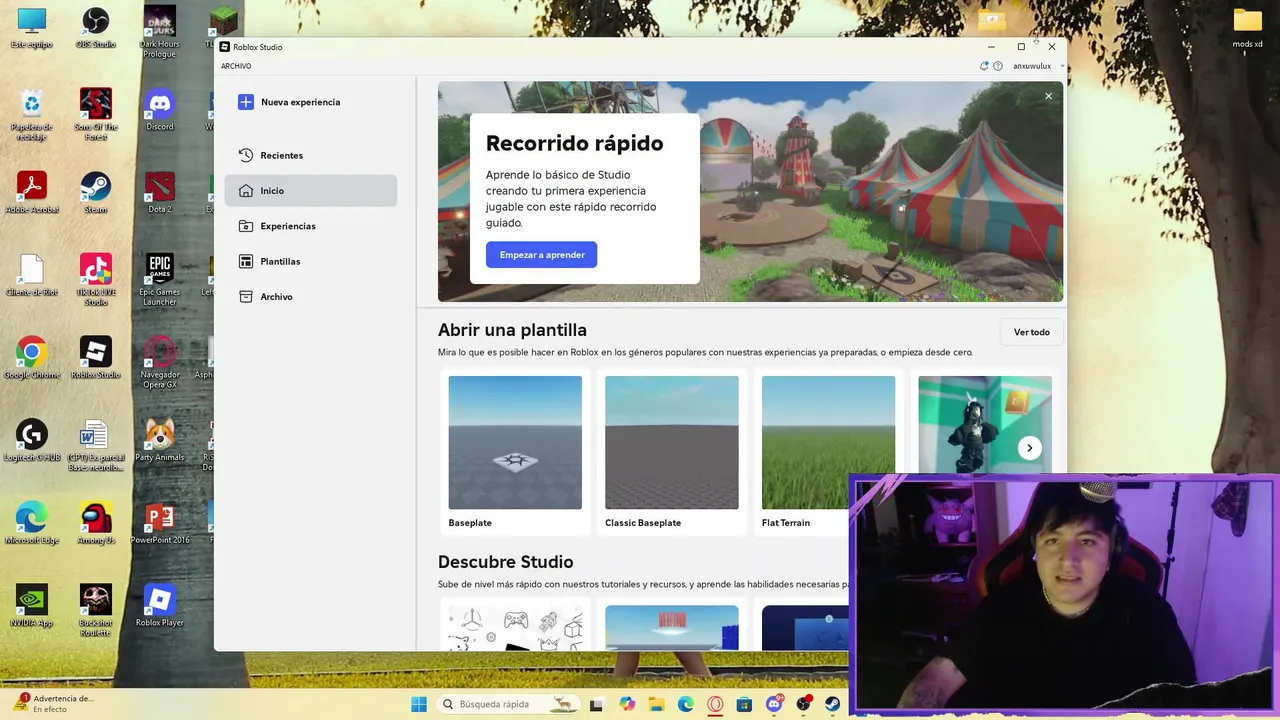The height and width of the screenshot is (720, 1280).
Task: Select the Buckshot Roulette desktop icon
Action: [x=96, y=611]
